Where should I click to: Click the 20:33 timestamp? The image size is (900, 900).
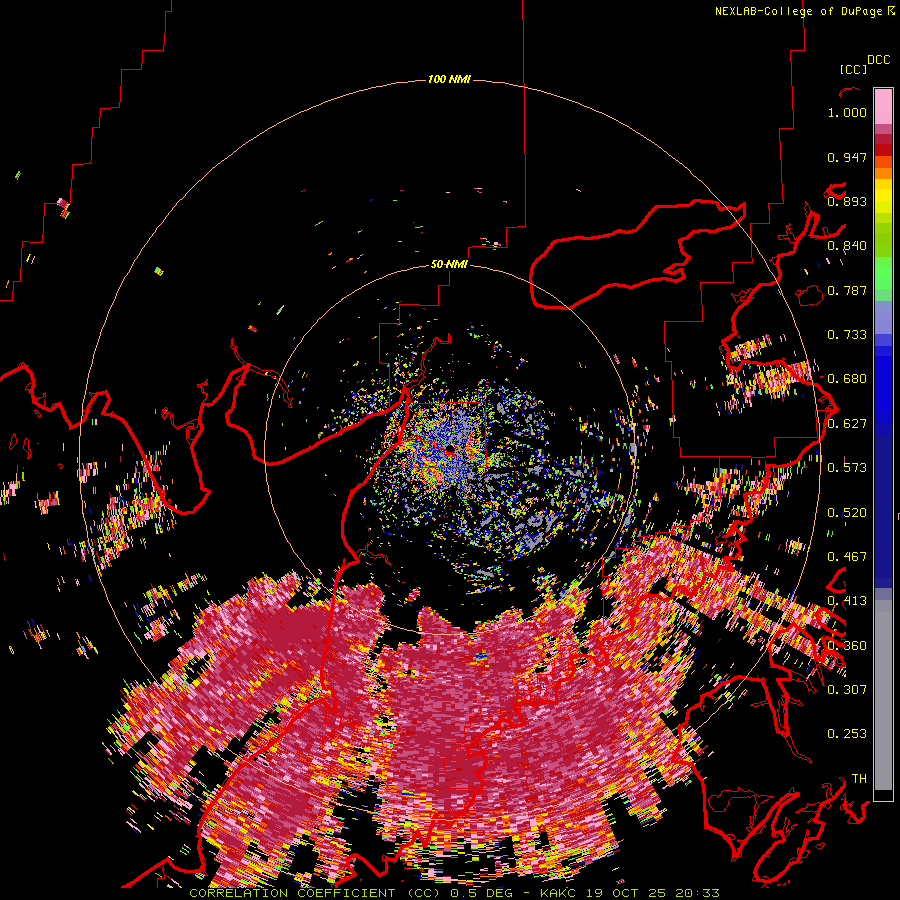(697, 893)
